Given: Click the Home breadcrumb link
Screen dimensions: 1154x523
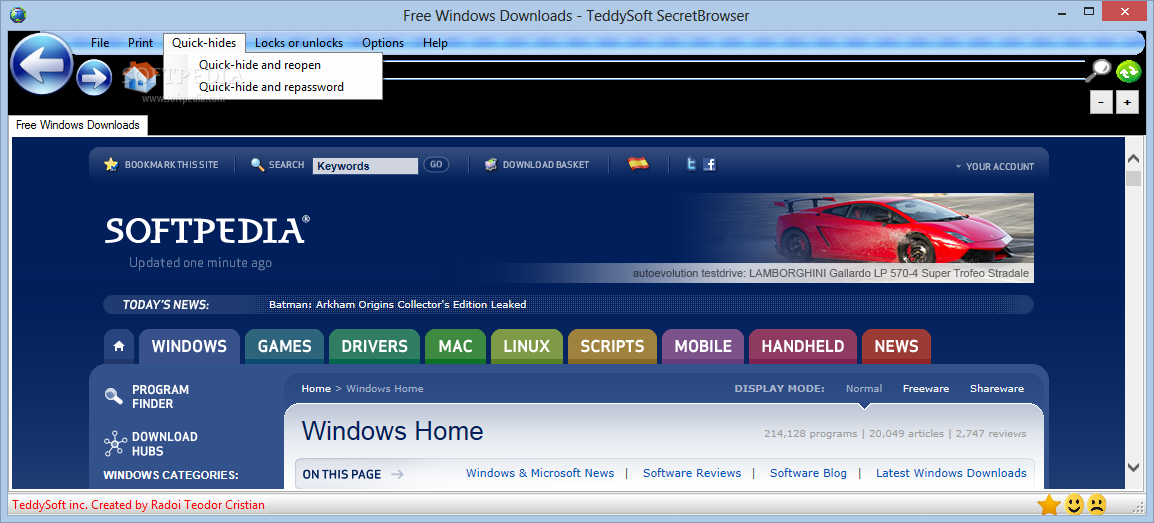Looking at the screenshot, I should 316,388.
